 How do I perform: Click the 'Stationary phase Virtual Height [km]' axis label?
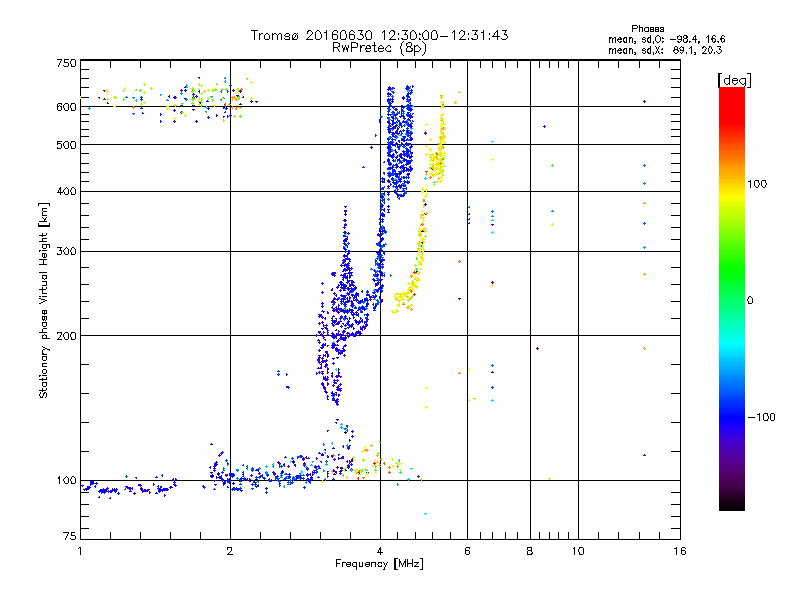click(x=44, y=300)
